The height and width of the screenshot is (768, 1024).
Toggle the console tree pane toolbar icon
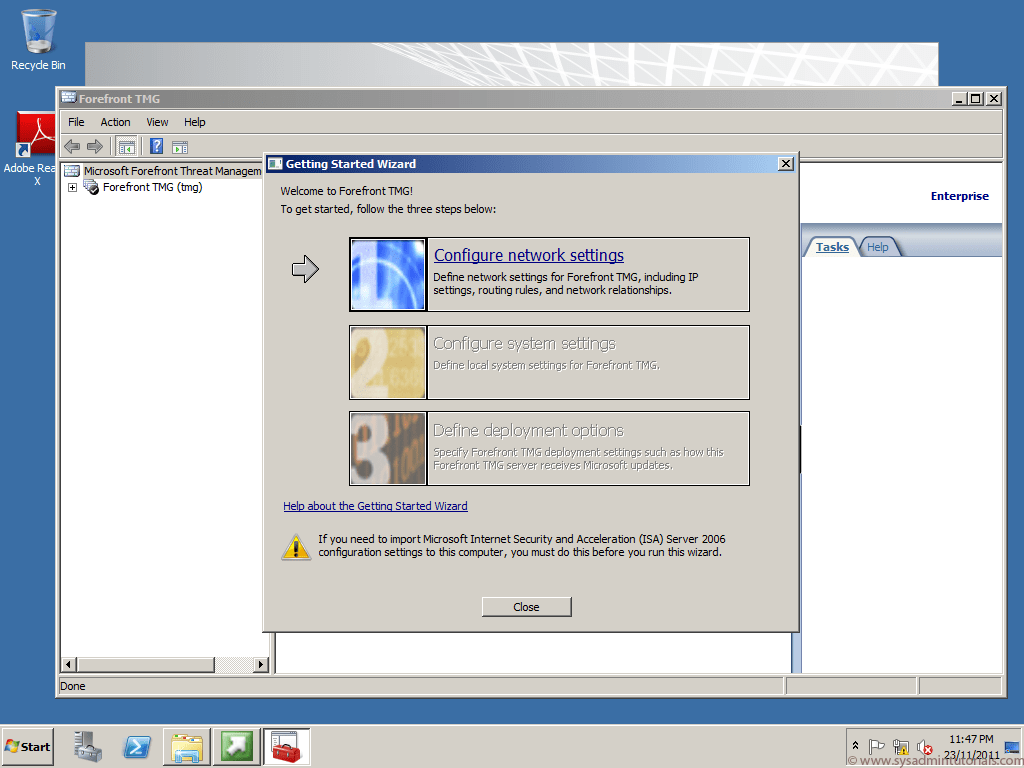pyautogui.click(x=127, y=146)
